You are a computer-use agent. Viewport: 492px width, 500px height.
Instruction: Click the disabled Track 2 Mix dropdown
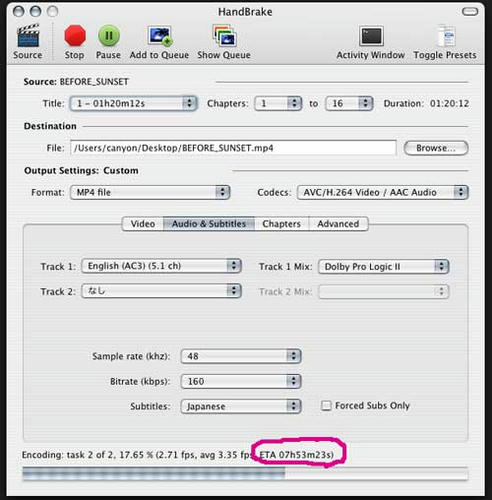click(x=384, y=292)
